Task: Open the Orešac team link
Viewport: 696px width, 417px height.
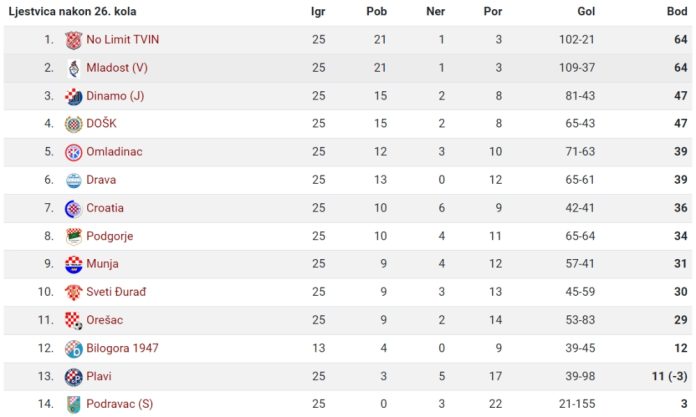Action: point(104,320)
